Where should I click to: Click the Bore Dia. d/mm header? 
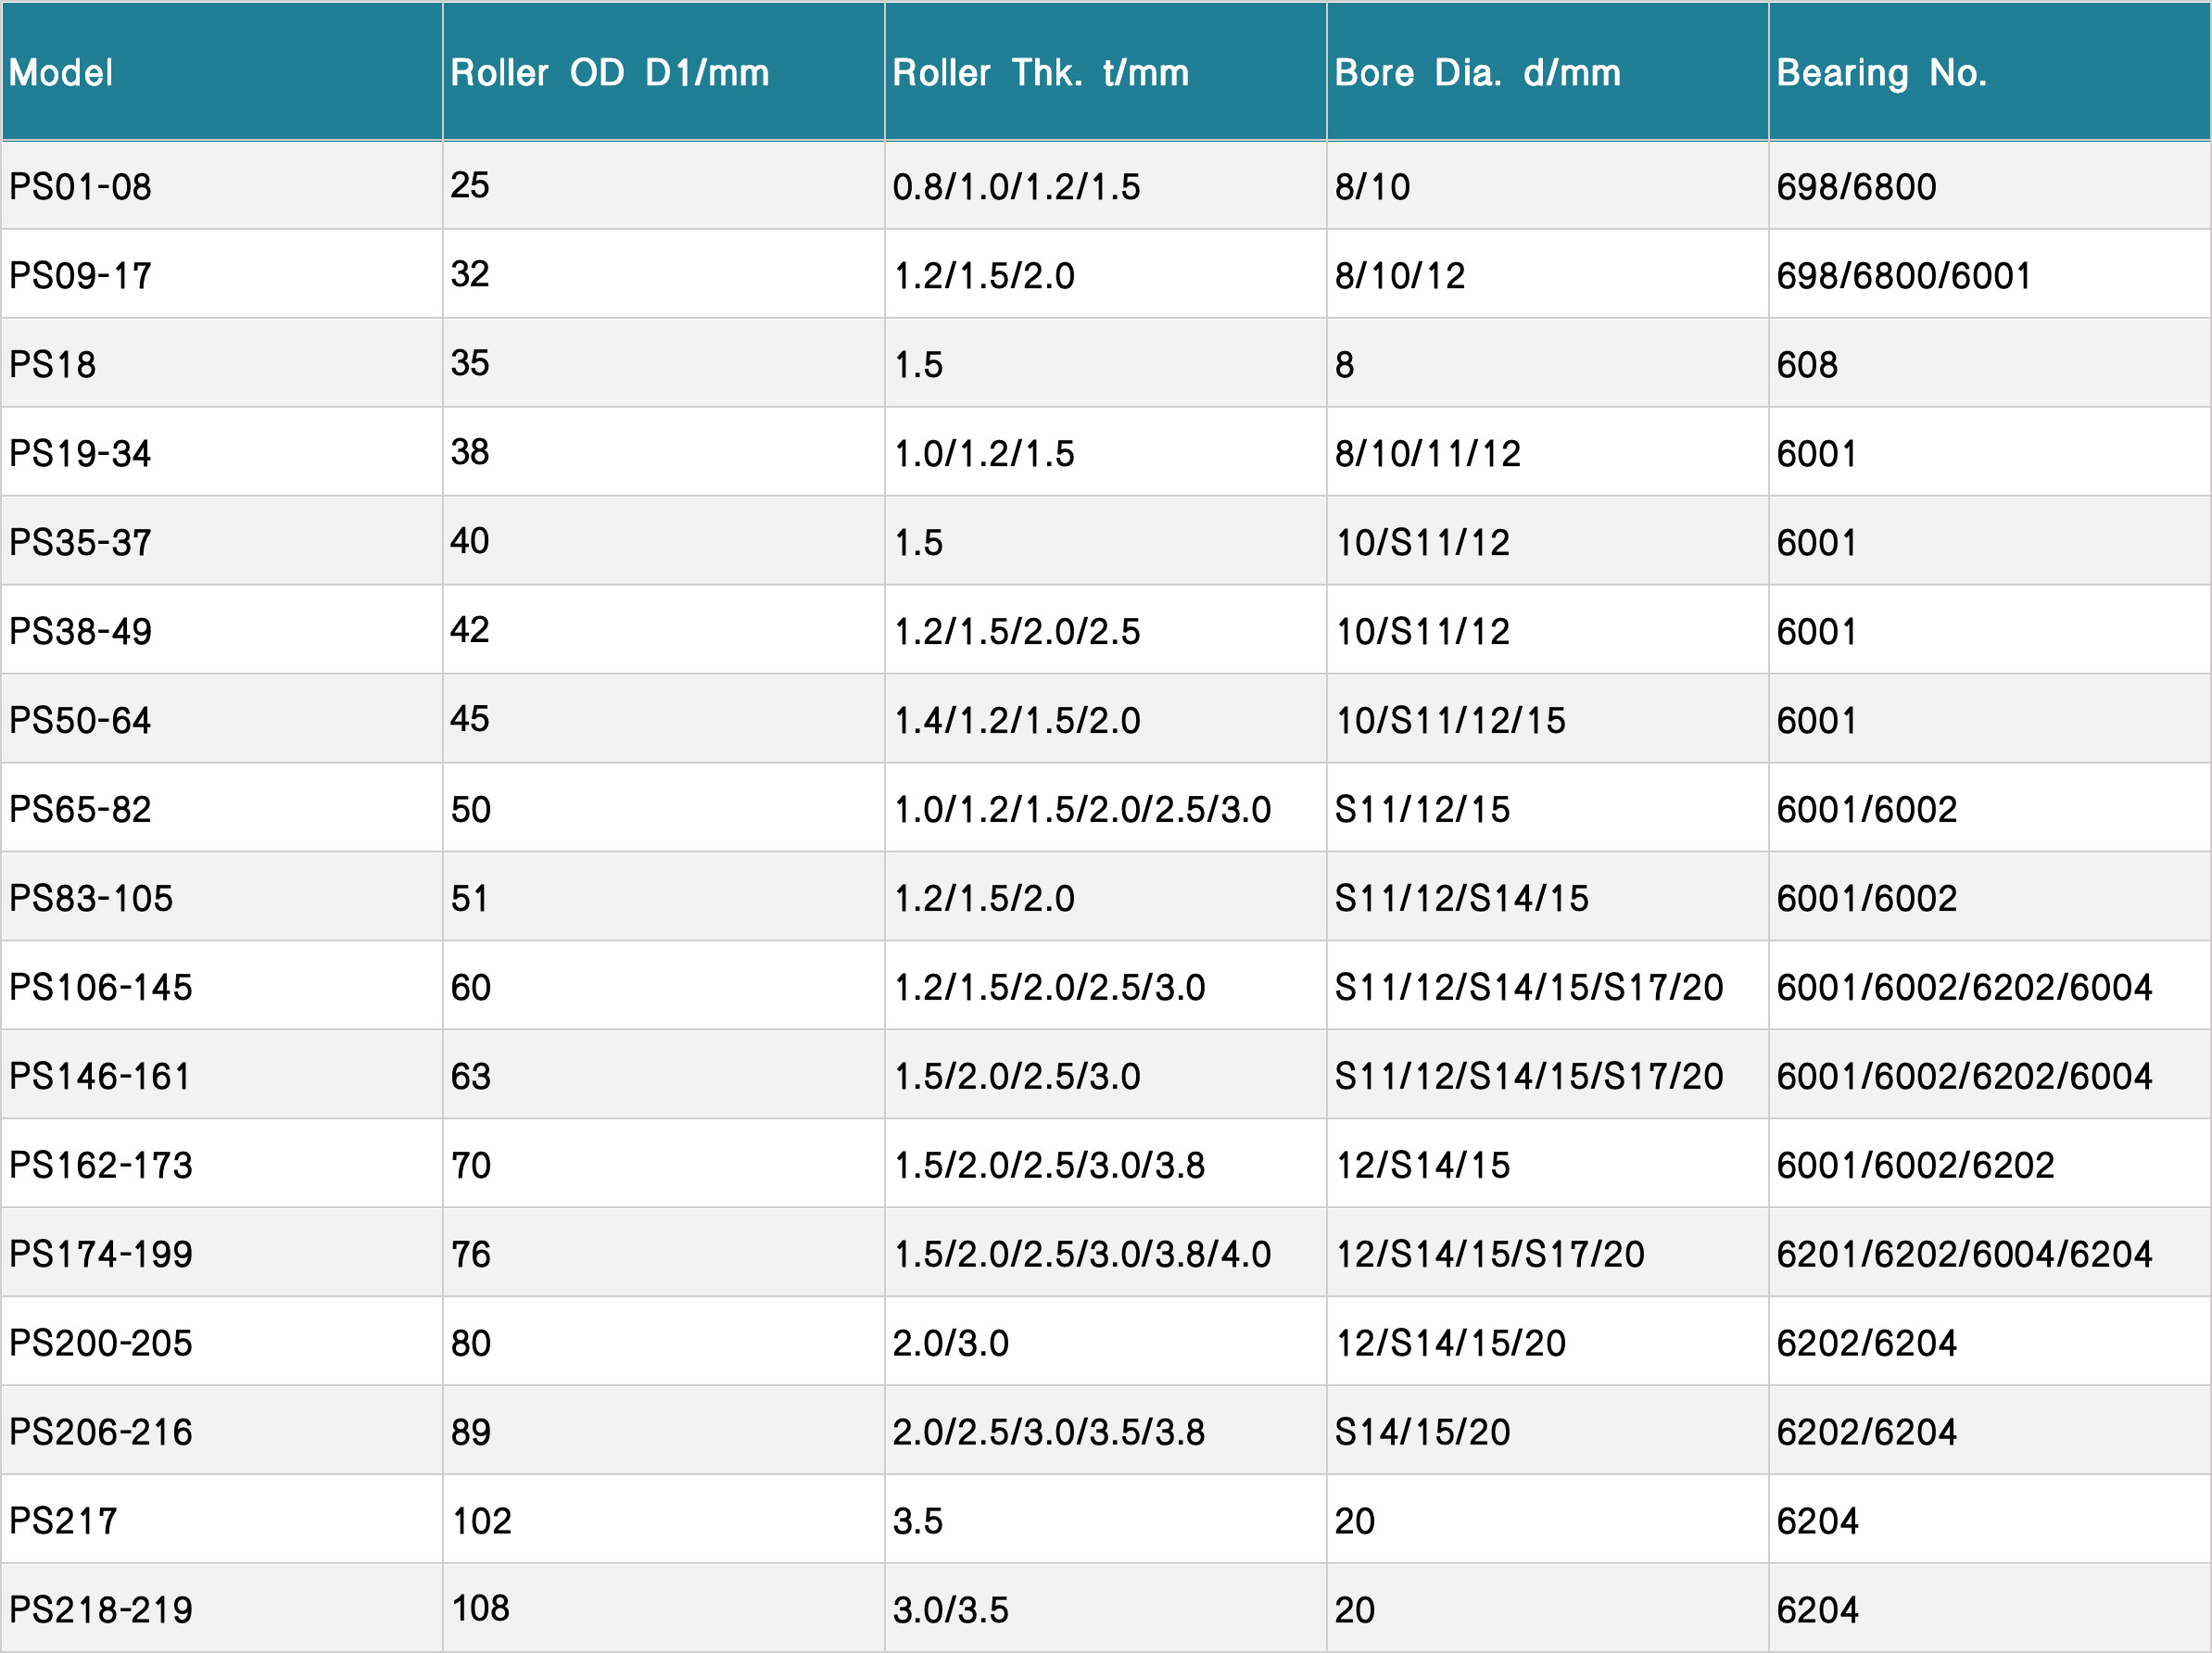pos(1477,72)
